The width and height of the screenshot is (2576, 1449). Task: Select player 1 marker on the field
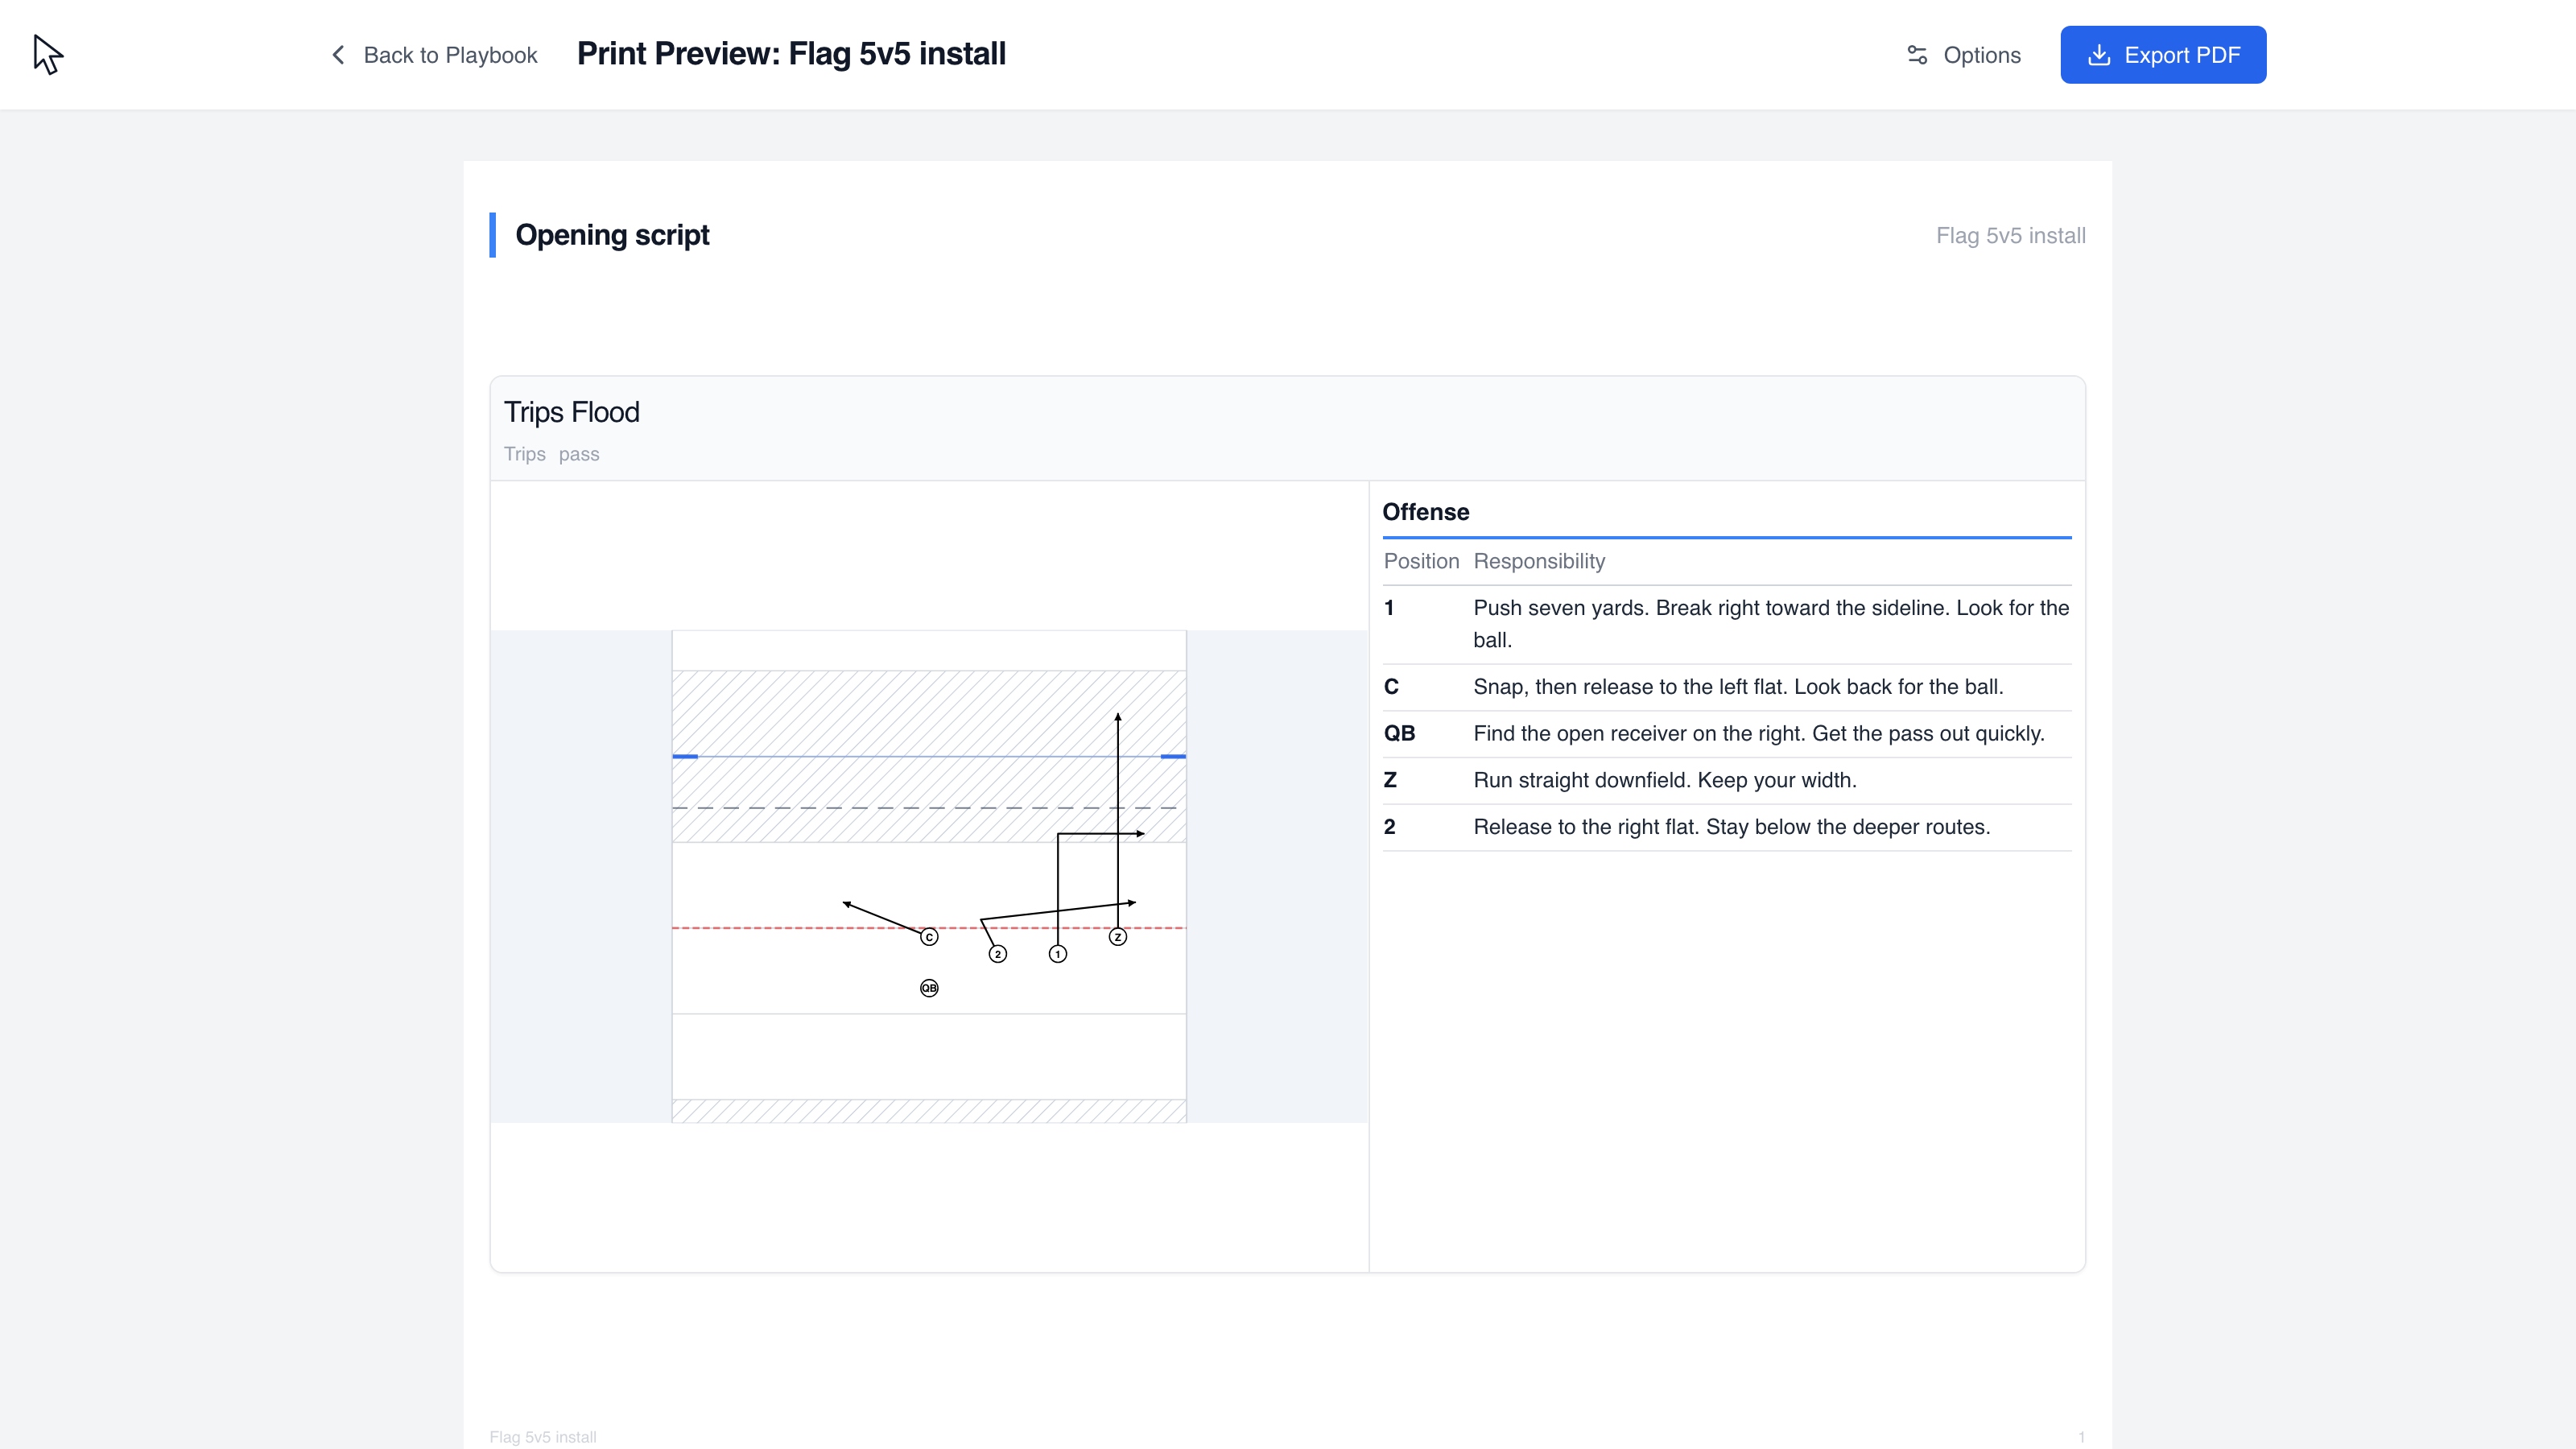coord(1058,954)
